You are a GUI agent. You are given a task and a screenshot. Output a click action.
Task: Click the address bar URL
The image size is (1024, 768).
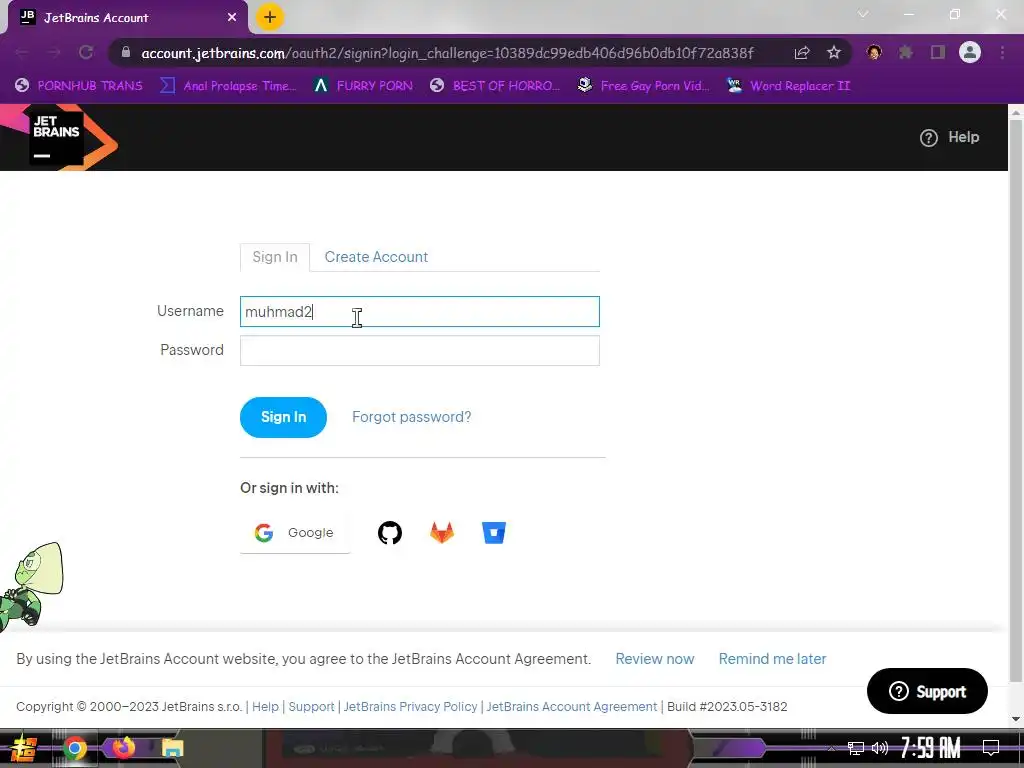pos(447,53)
